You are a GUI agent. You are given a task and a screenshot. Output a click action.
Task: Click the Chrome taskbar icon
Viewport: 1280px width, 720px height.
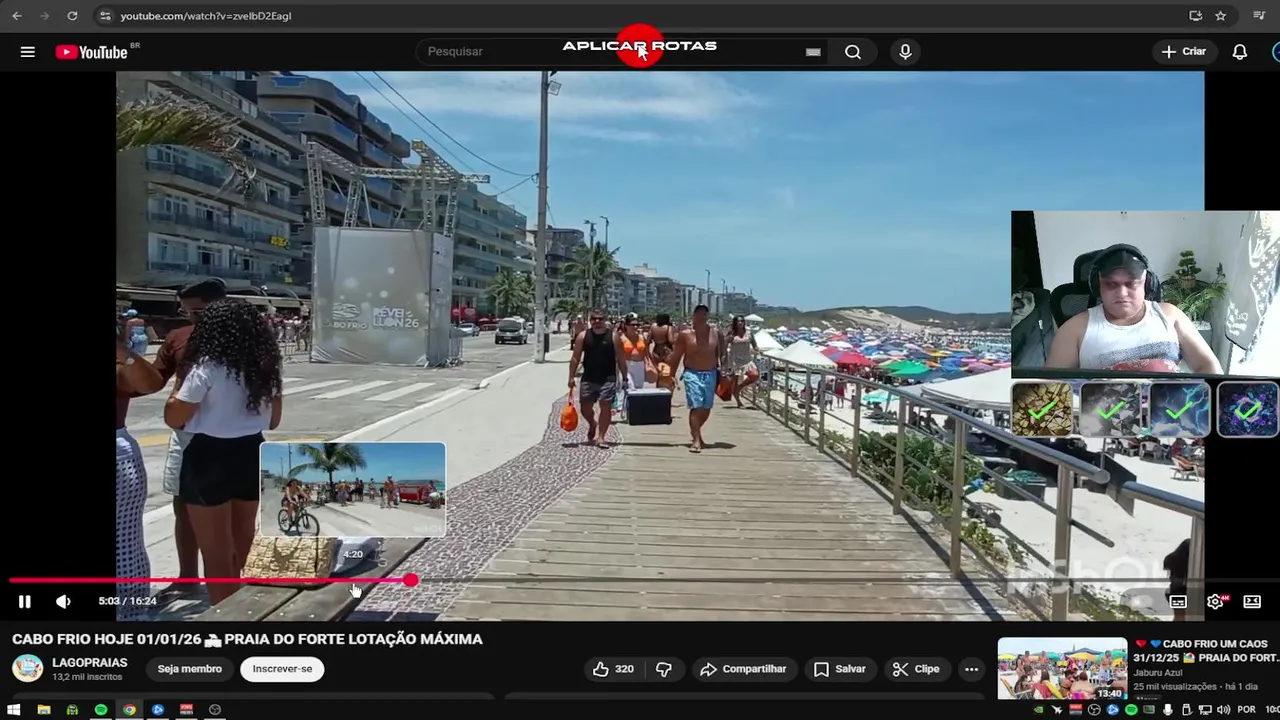(x=129, y=710)
